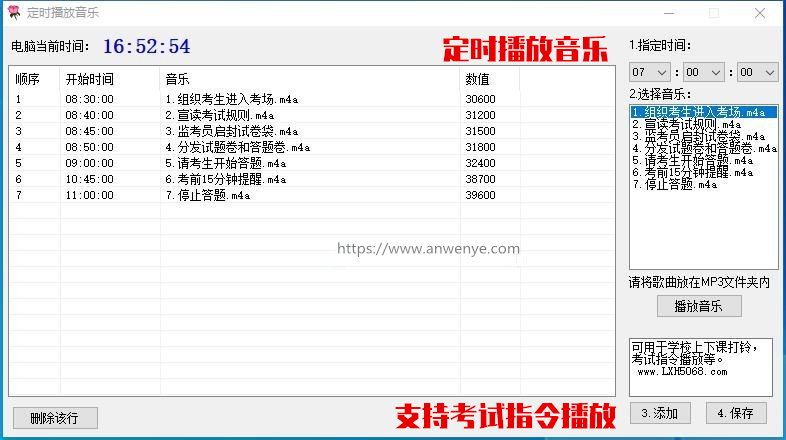Click the description text box mentioning www.LXH5068.com
The width and height of the screenshot is (786, 440).
[700, 365]
